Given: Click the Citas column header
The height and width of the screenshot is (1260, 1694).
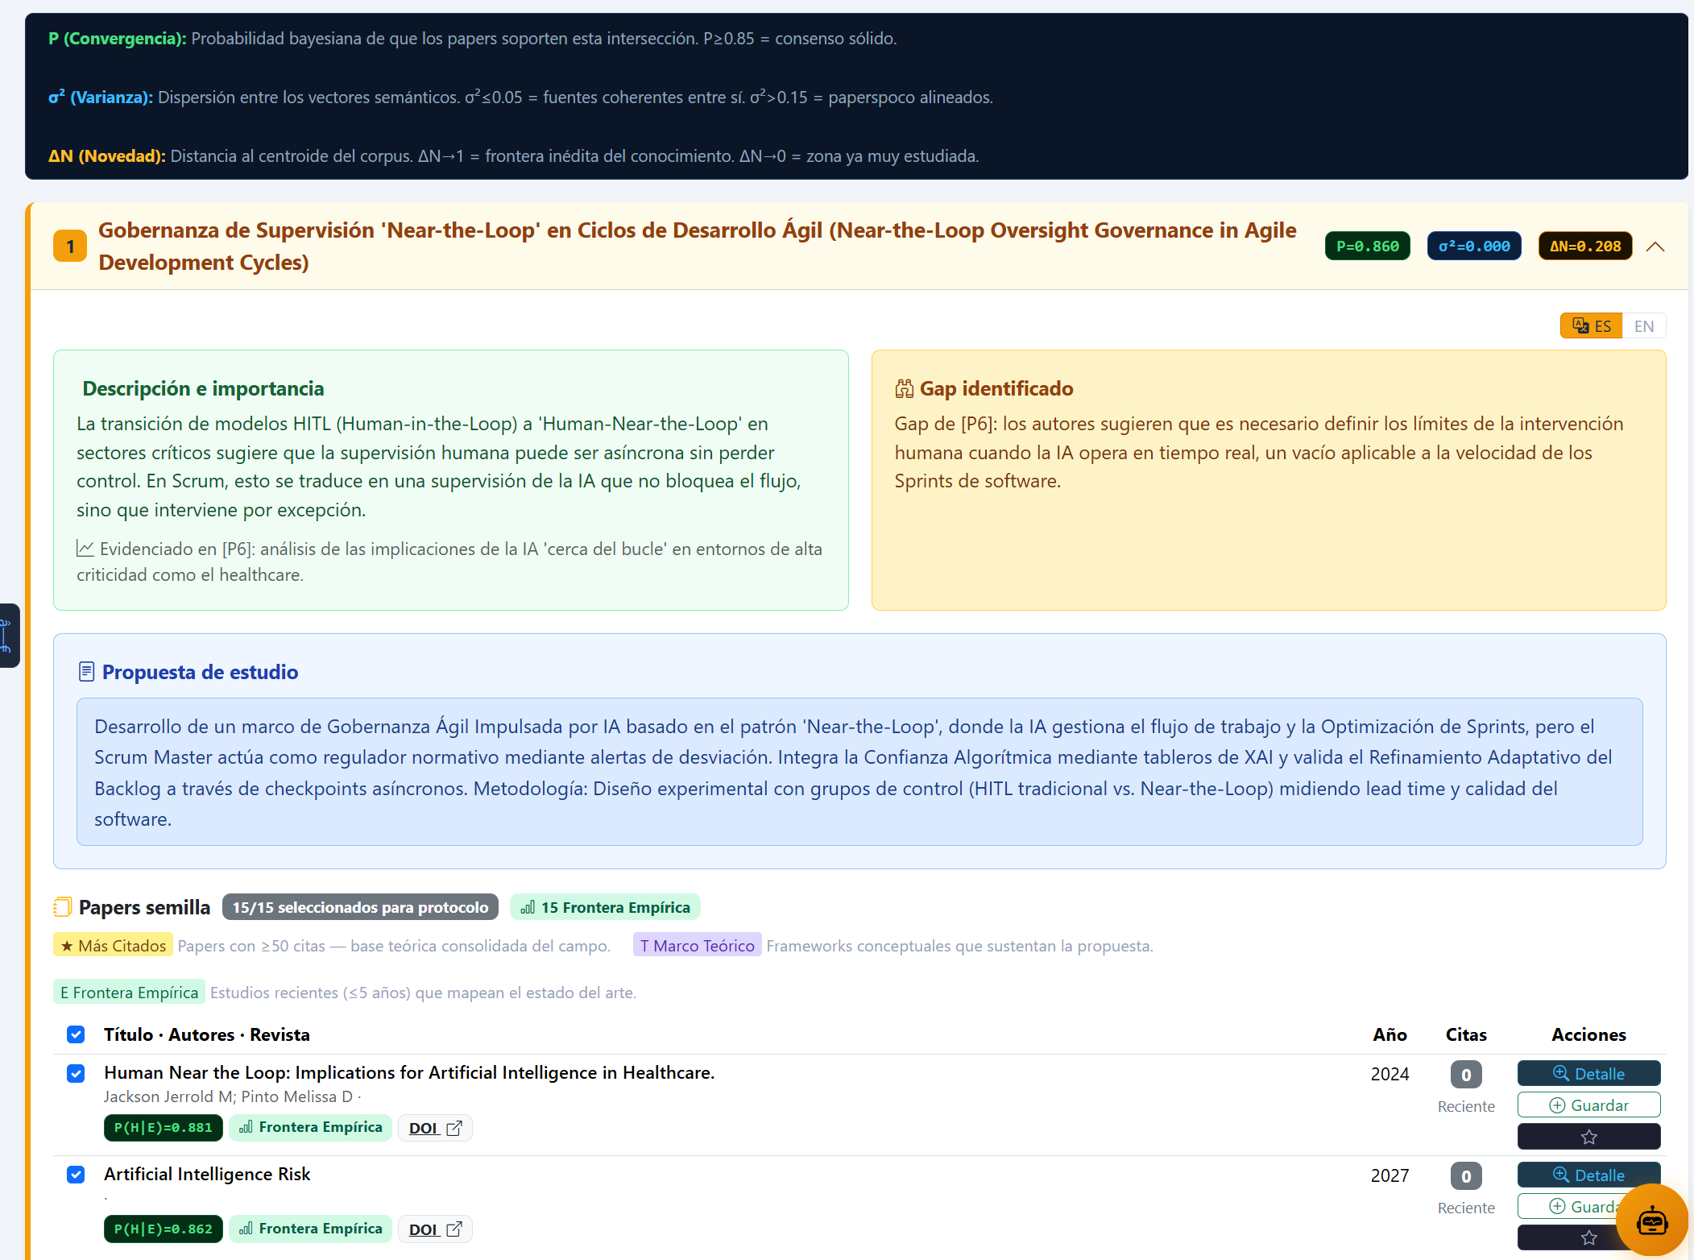Looking at the screenshot, I should 1466,1035.
